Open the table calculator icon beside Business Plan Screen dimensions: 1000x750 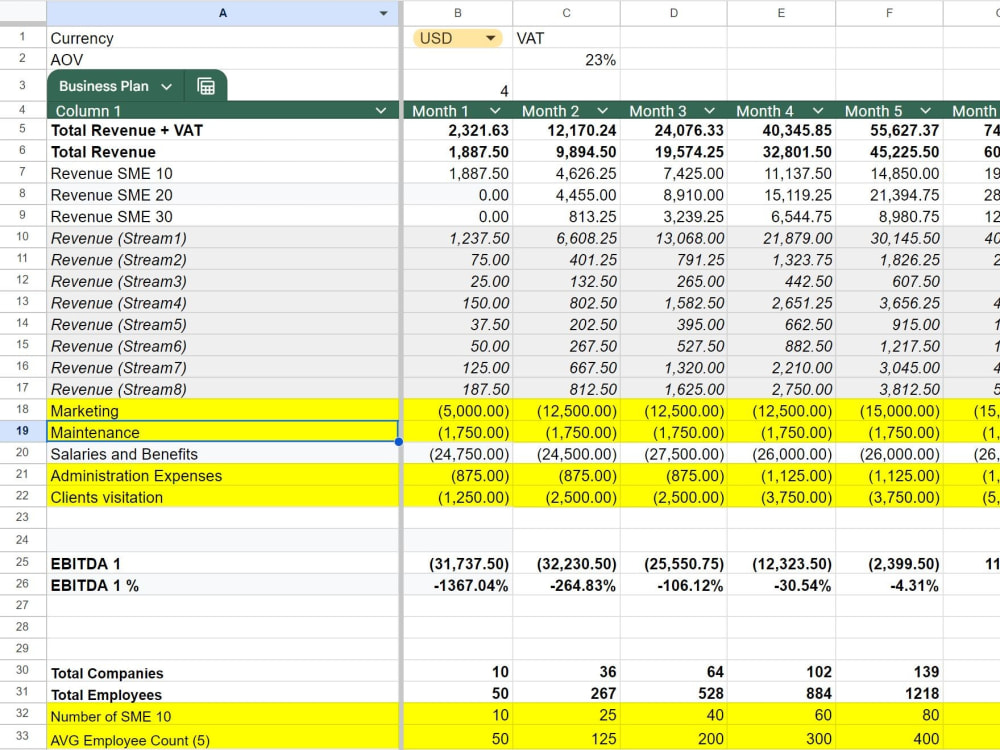[206, 86]
